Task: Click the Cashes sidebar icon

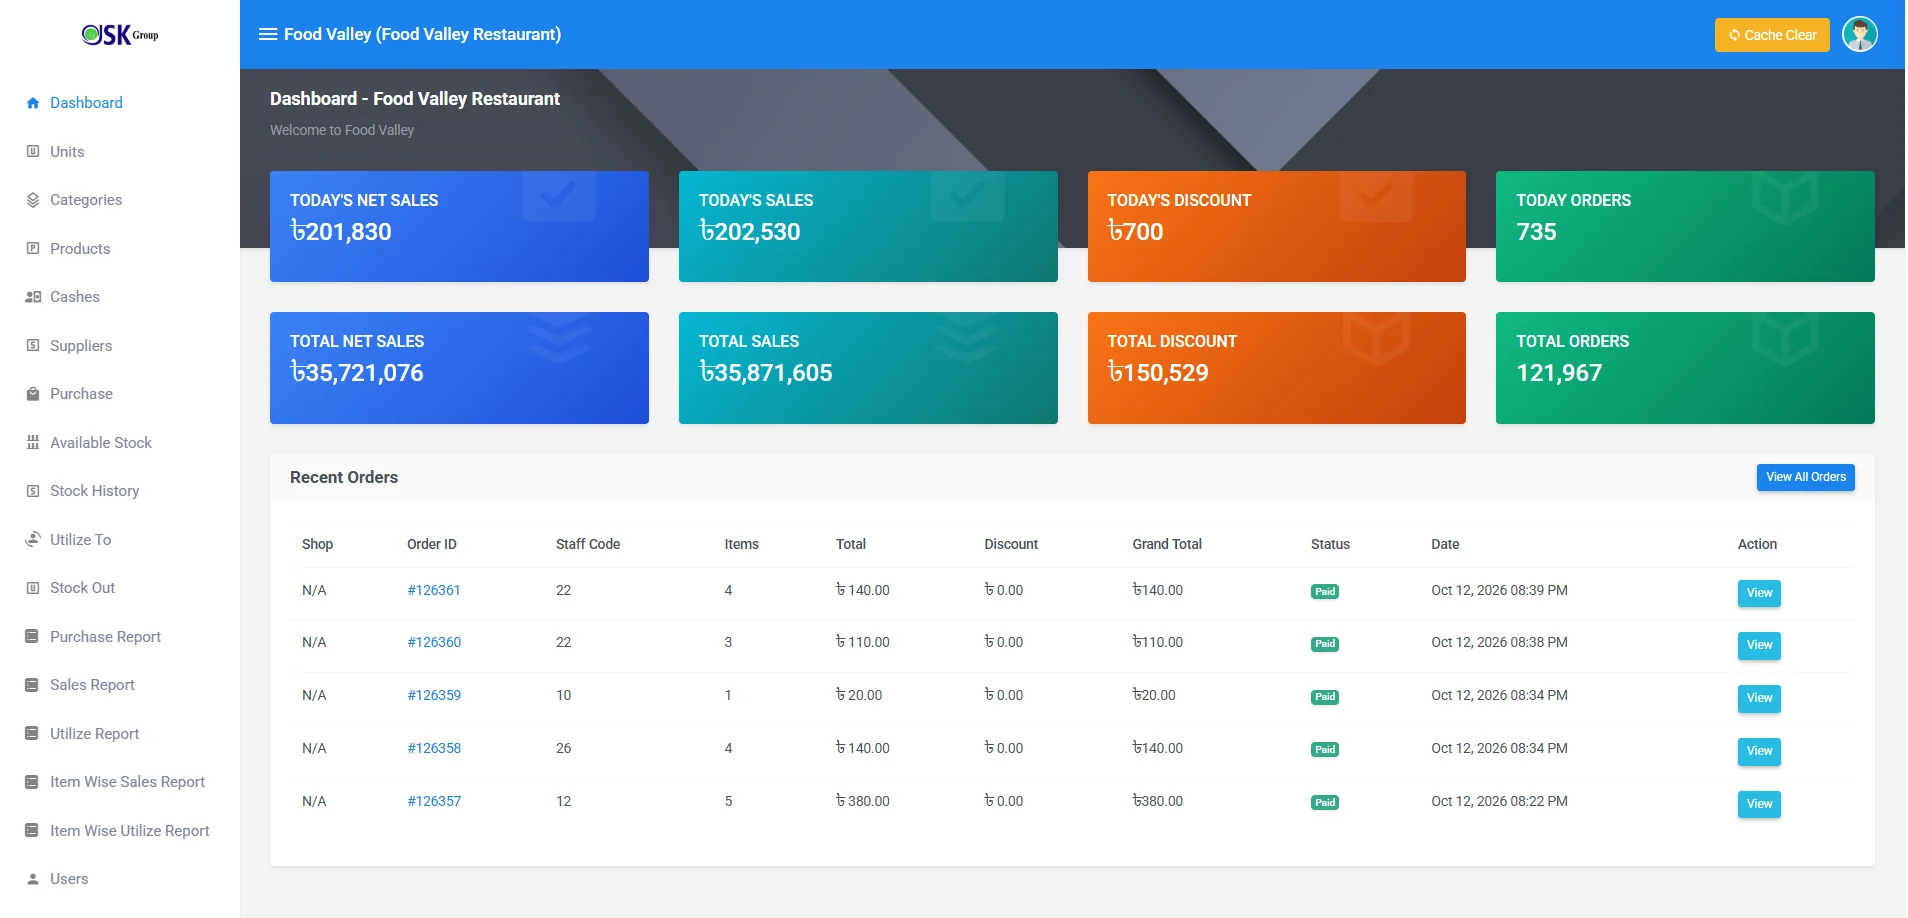Action: click(x=33, y=297)
